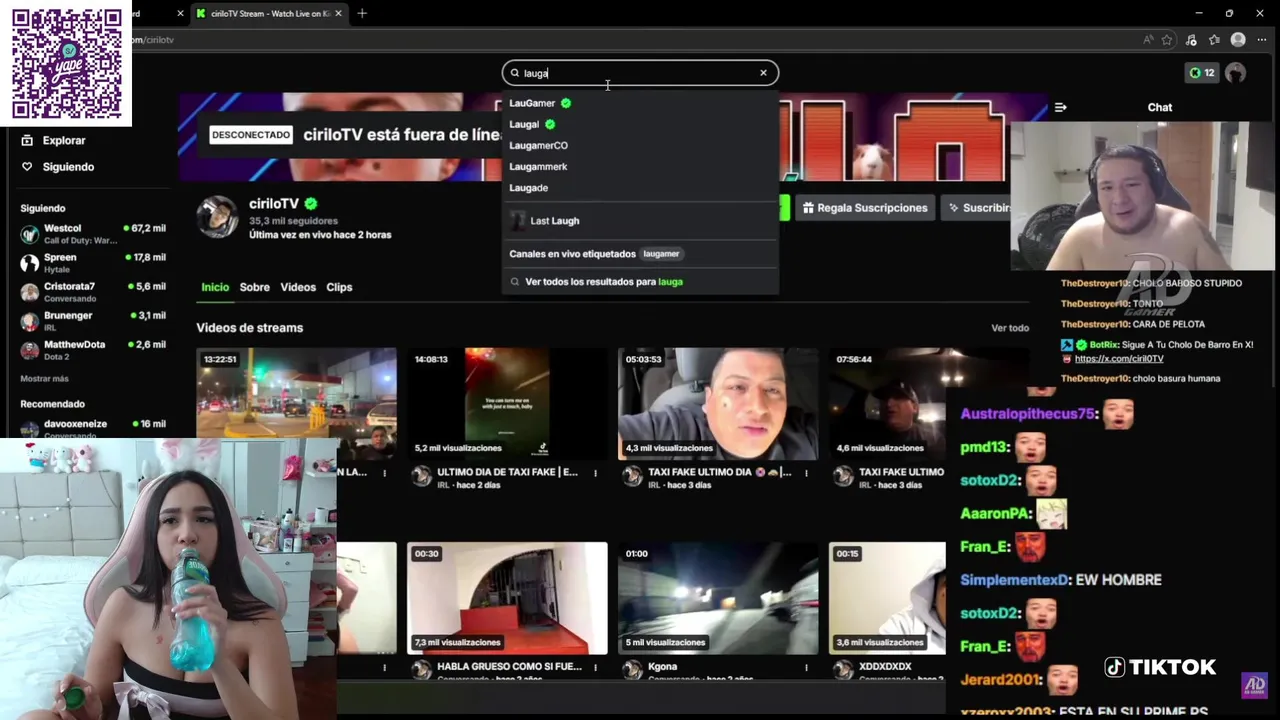Click the search field containing "lauga"
This screenshot has width=1280, height=720.
coord(640,73)
